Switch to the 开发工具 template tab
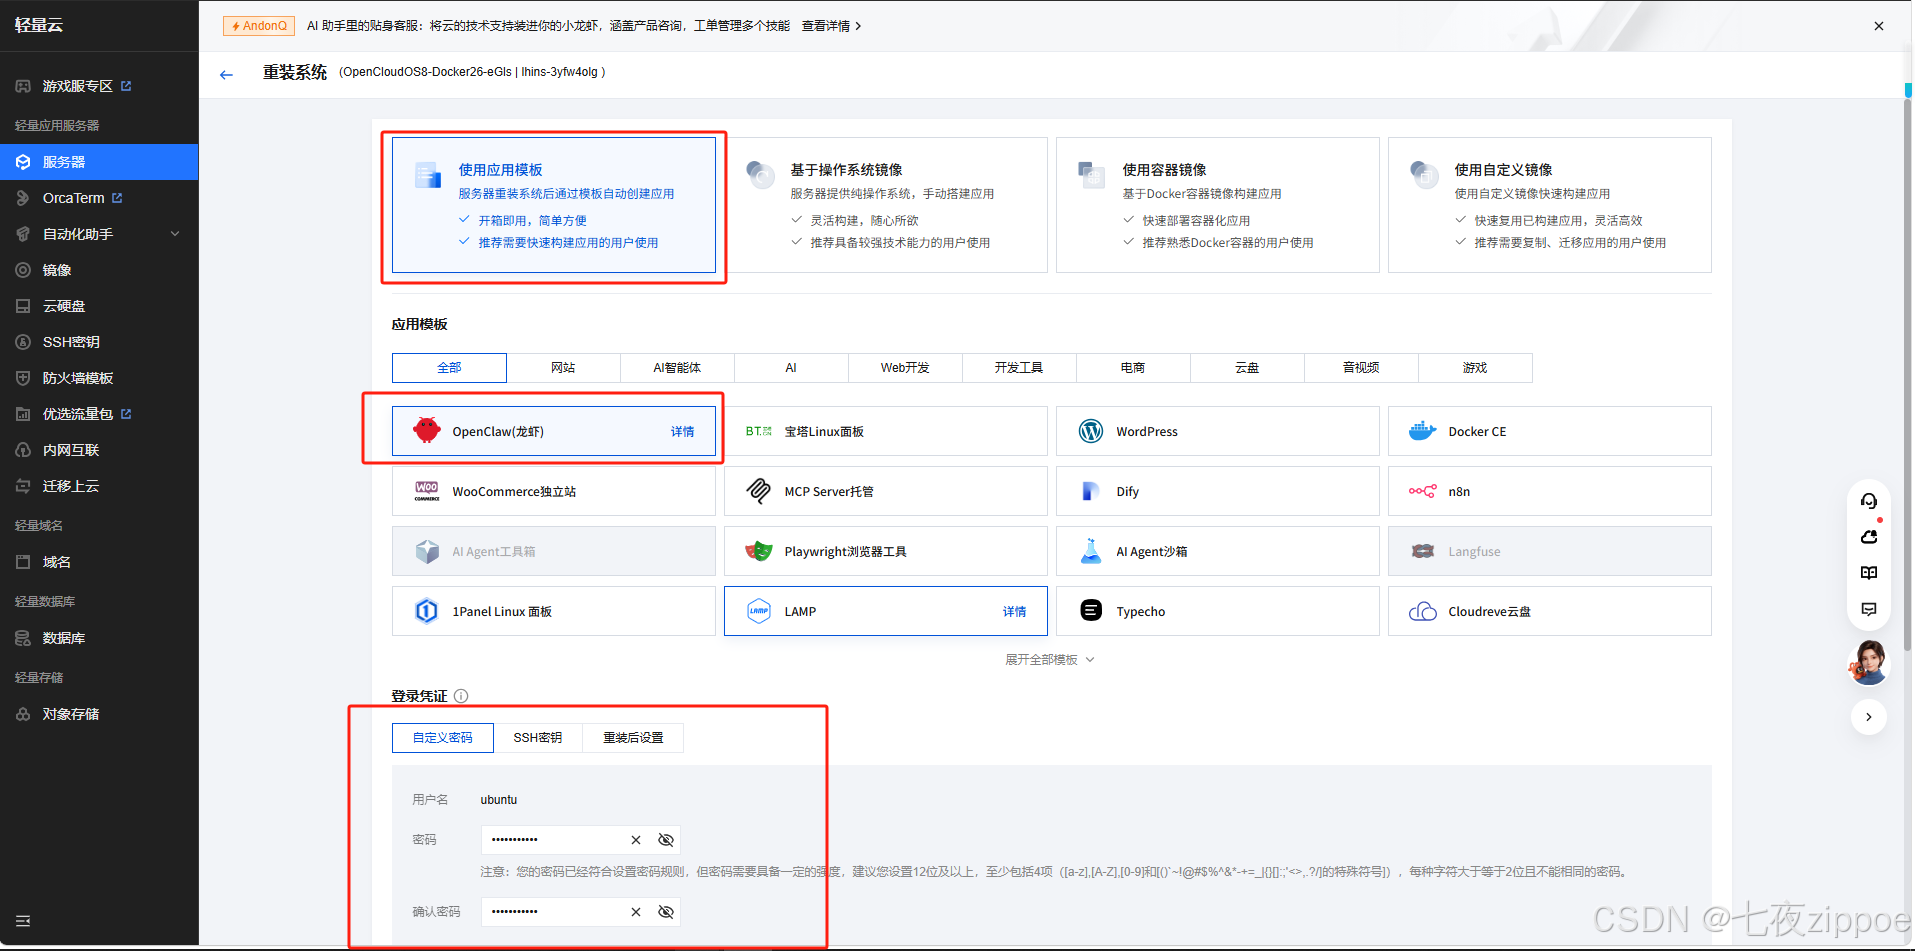Screen dimensions: 1915x951 (1019, 368)
